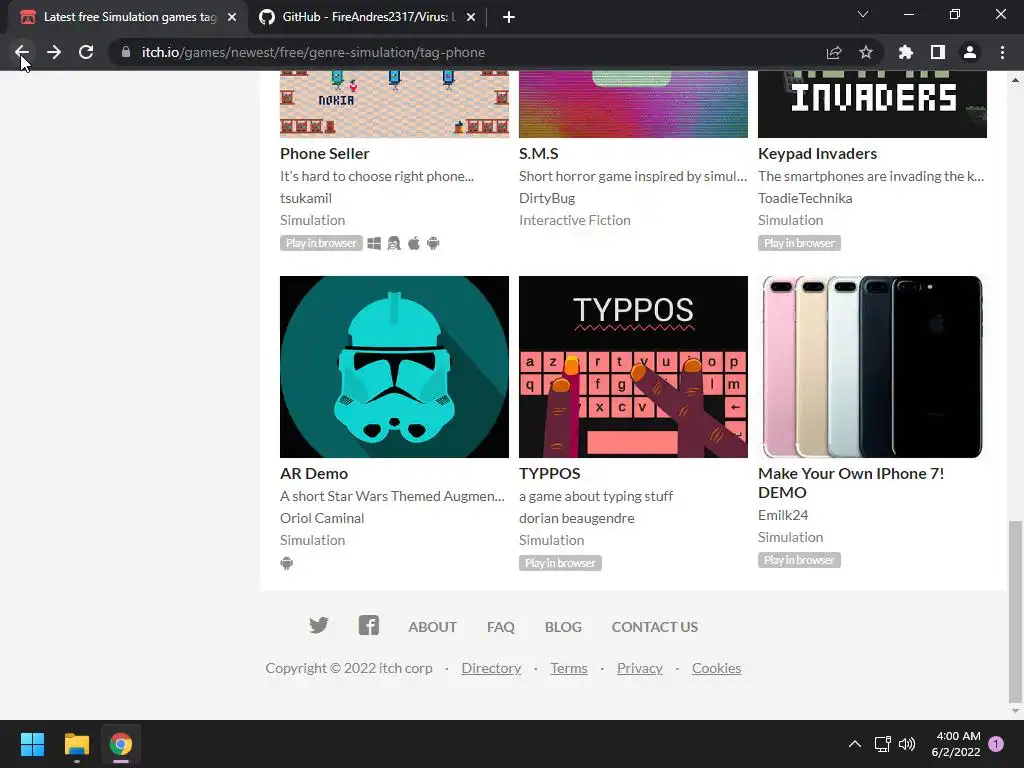Screen dimensions: 1024x768
Task: Show hidden system tray icons chevron
Action: click(854, 744)
